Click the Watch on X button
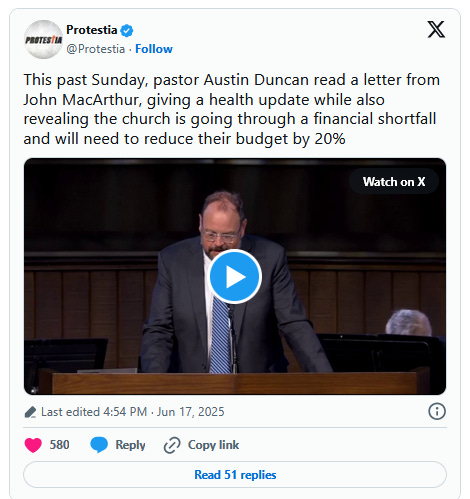 [394, 182]
